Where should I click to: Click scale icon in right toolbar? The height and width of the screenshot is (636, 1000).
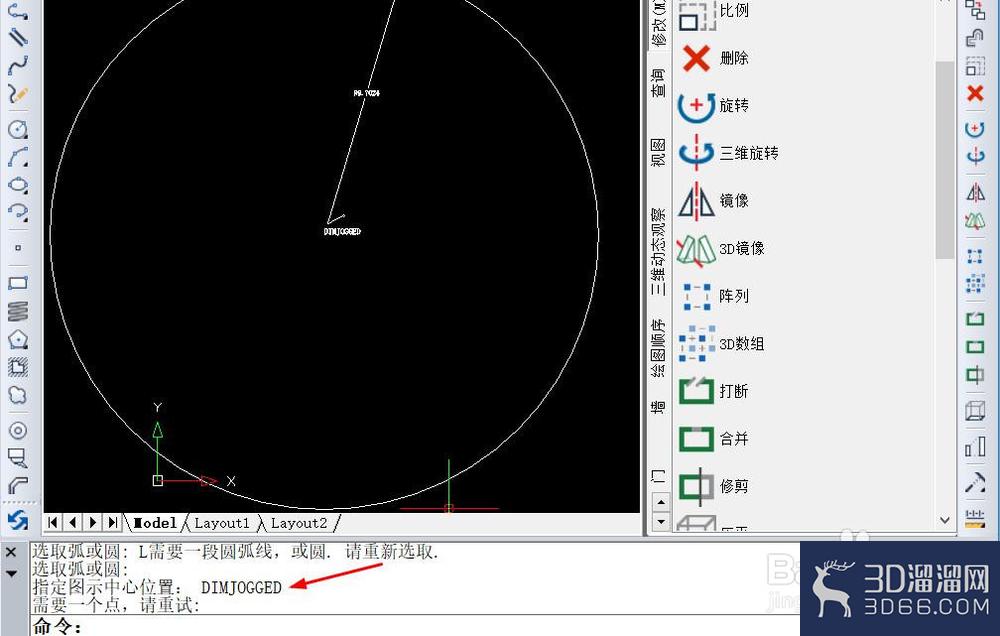(975, 66)
